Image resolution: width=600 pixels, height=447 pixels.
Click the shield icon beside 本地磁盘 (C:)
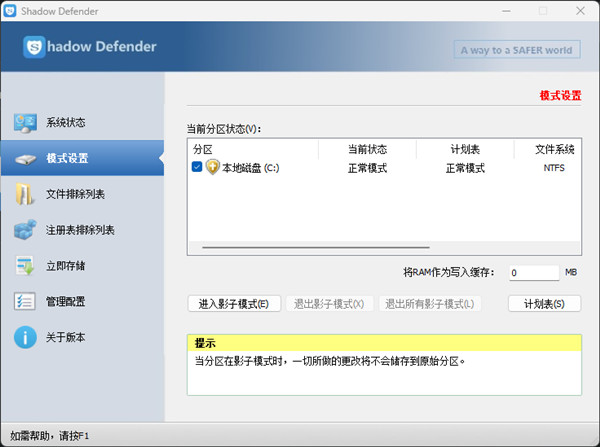coord(212,167)
